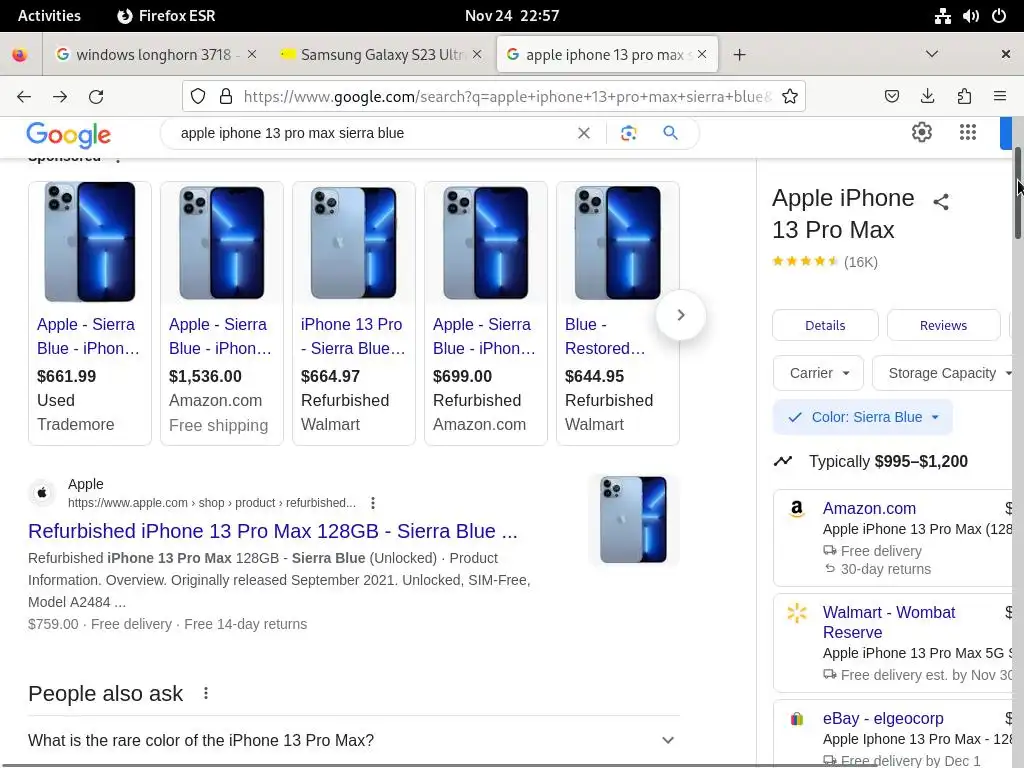Go to the Google logo homepage
1024x768 pixels.
click(x=69, y=135)
